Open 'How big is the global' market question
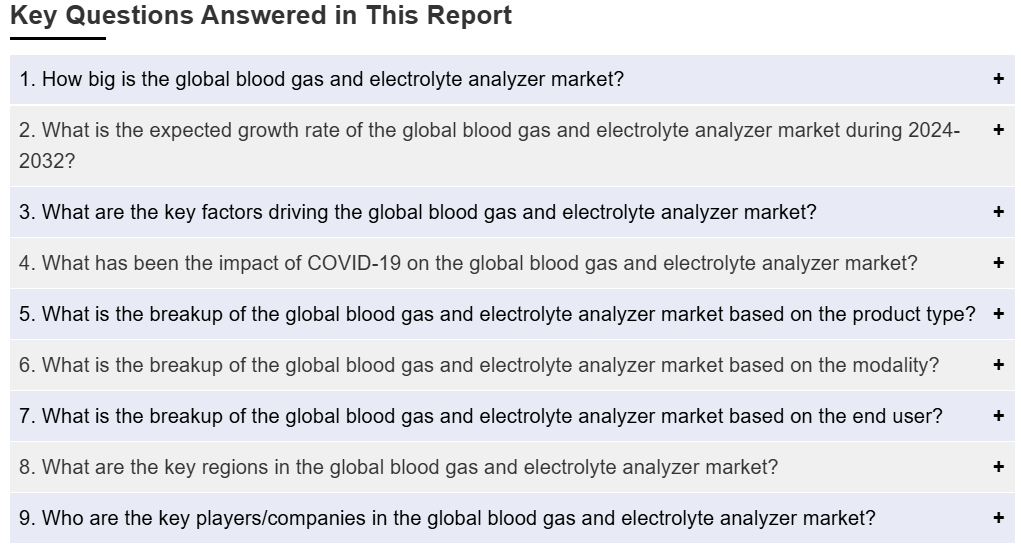The height and width of the screenshot is (547, 1021). [x=321, y=79]
